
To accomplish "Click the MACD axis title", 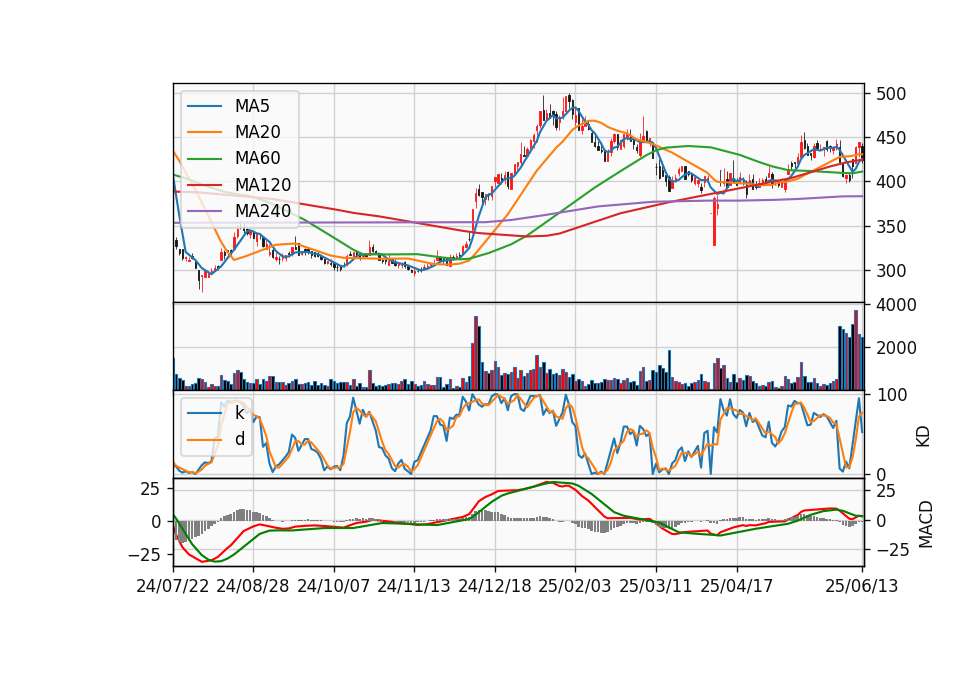I will (925, 525).
